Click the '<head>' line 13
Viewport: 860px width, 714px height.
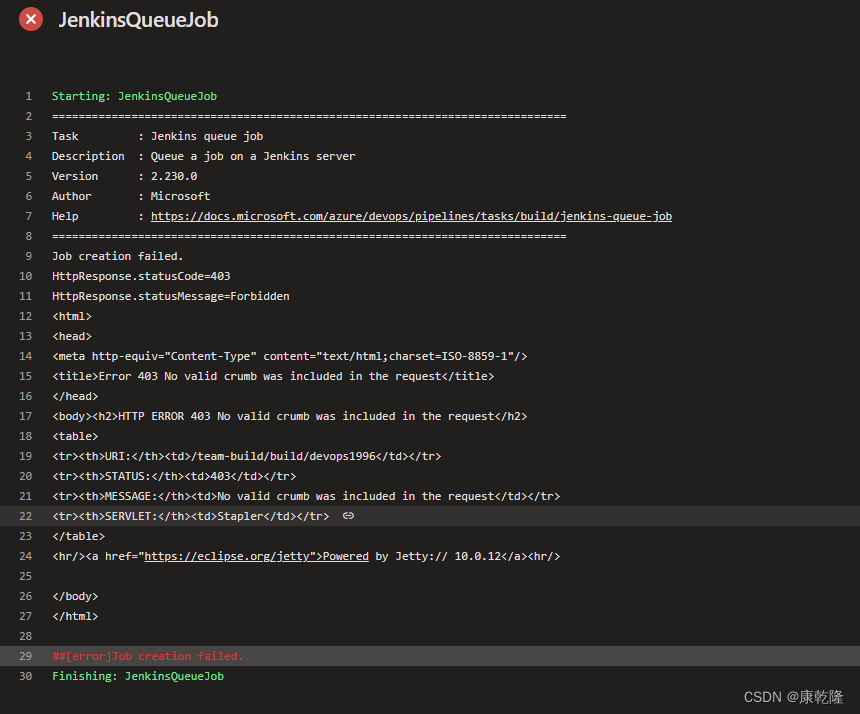pos(72,336)
